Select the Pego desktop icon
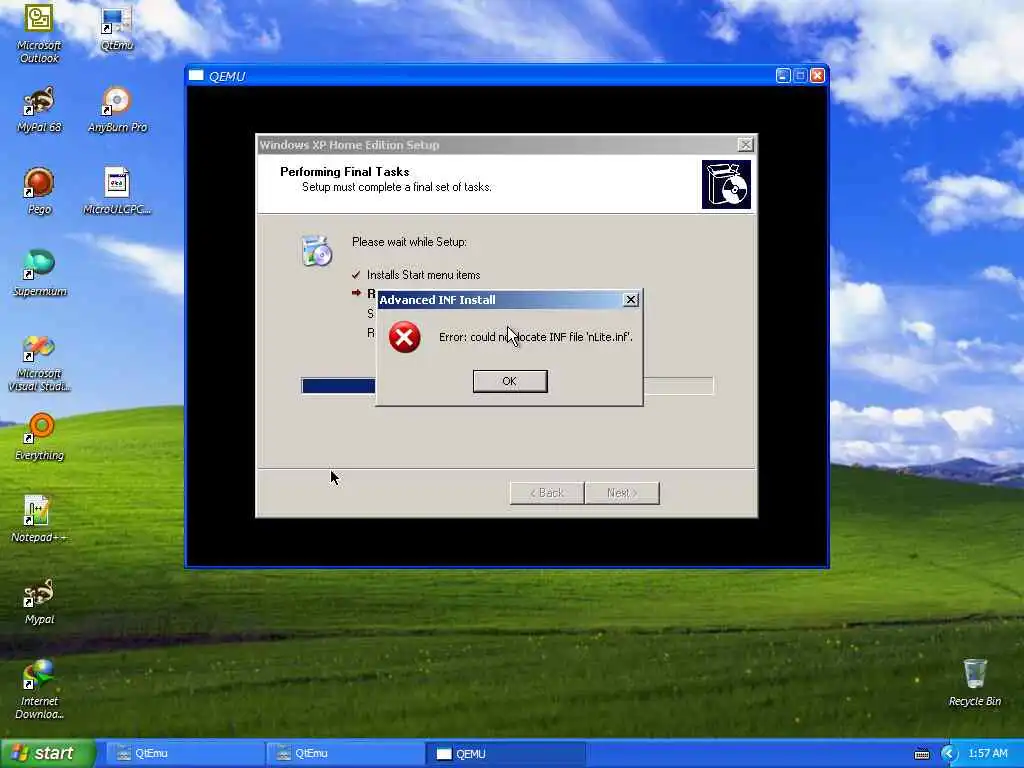The height and width of the screenshot is (768, 1024). coord(39,191)
